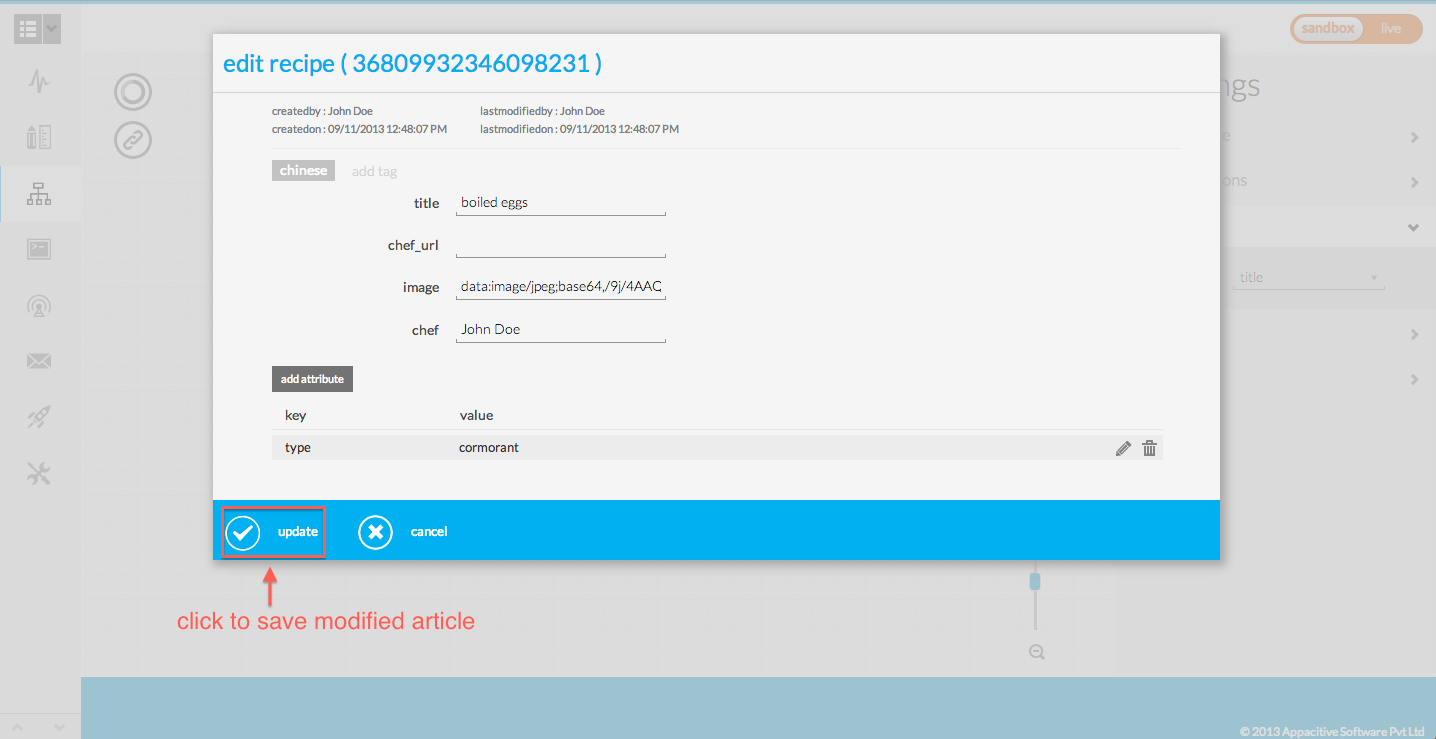Switch the environment toggle to live
This screenshot has height=739, width=1436.
(x=1391, y=28)
